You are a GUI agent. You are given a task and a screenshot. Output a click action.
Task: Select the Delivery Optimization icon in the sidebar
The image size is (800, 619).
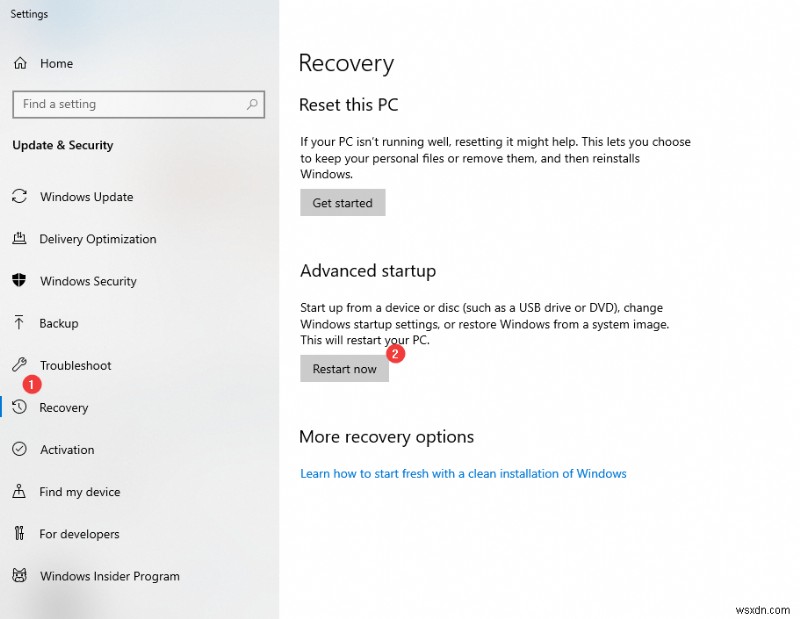click(19, 239)
